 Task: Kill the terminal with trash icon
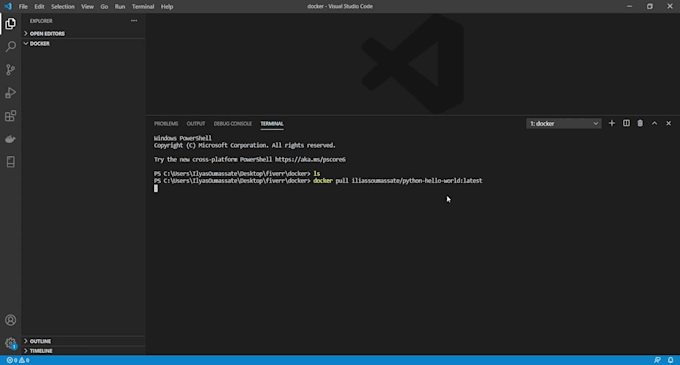[640, 124]
